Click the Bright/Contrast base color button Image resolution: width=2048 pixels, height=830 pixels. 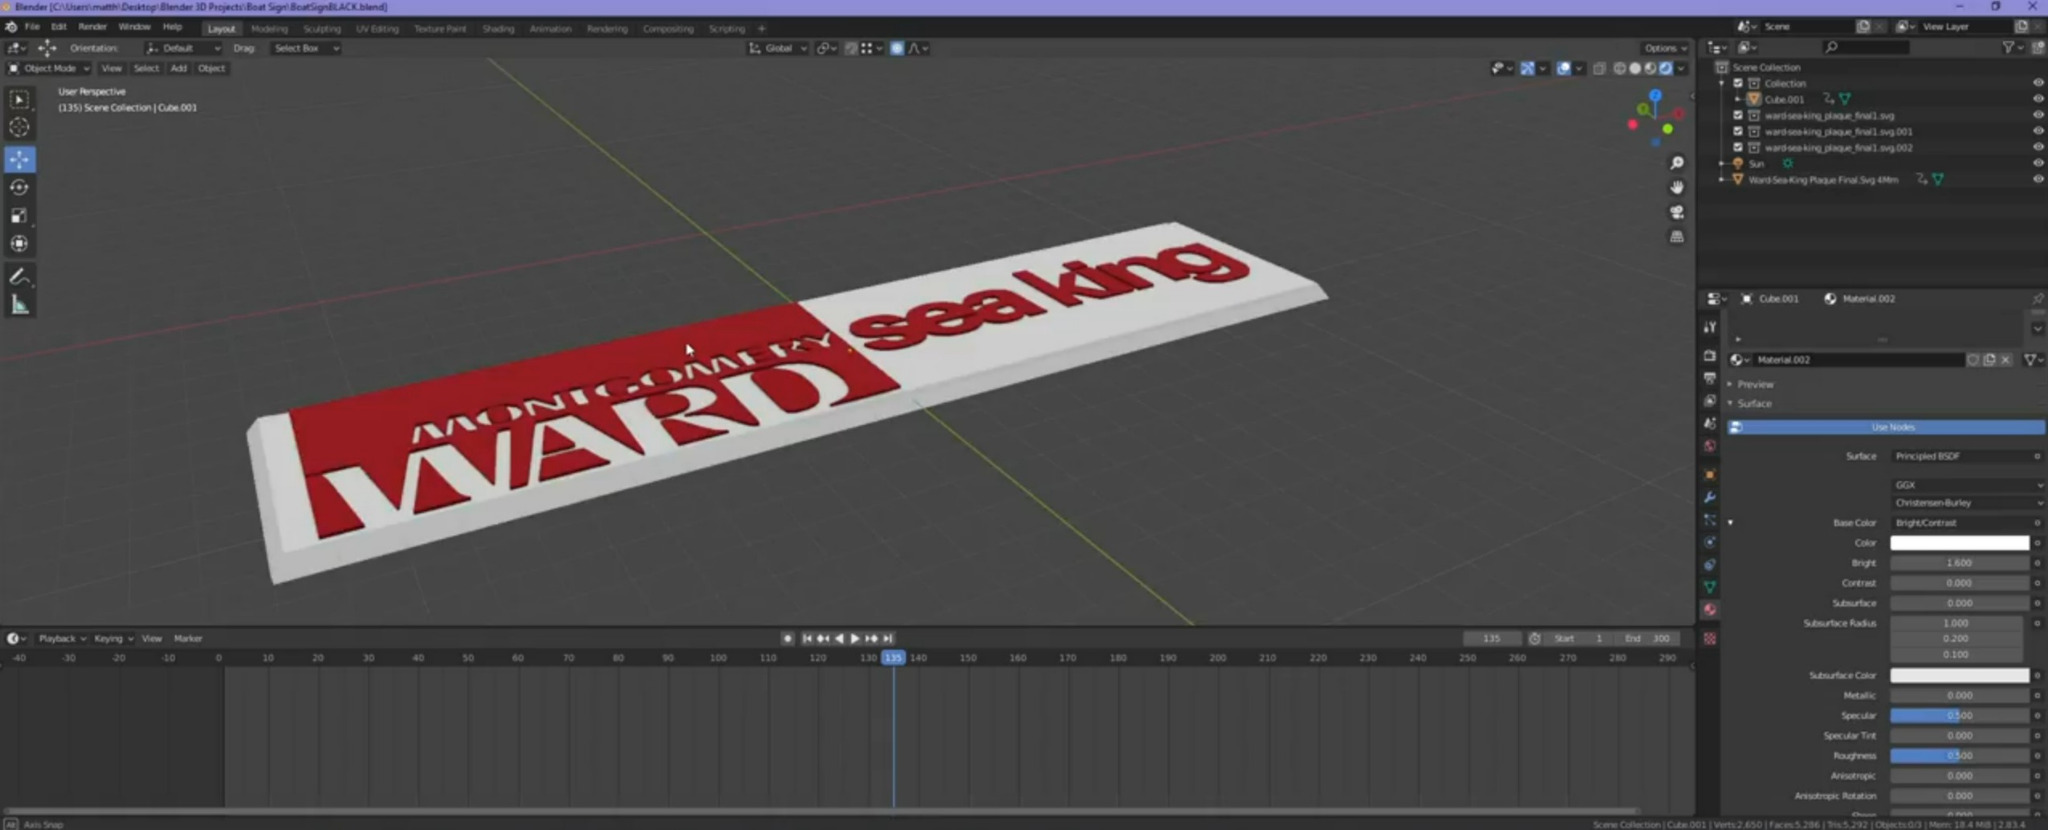[1960, 523]
